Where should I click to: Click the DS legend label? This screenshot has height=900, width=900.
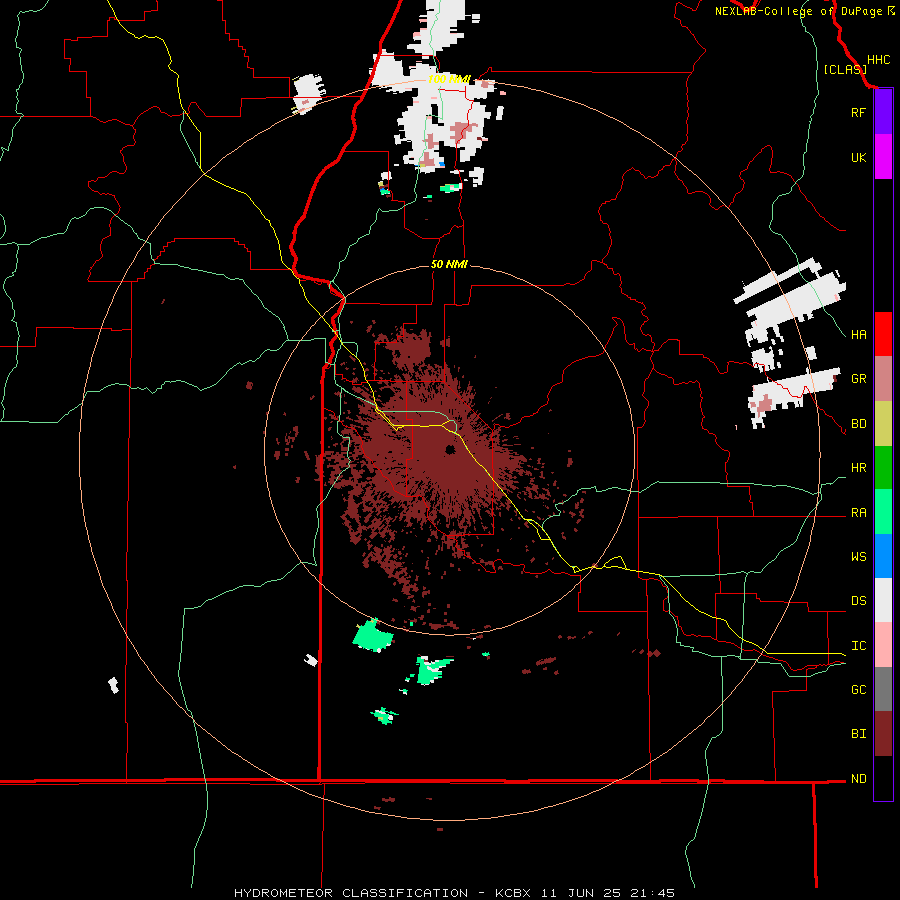coord(858,601)
